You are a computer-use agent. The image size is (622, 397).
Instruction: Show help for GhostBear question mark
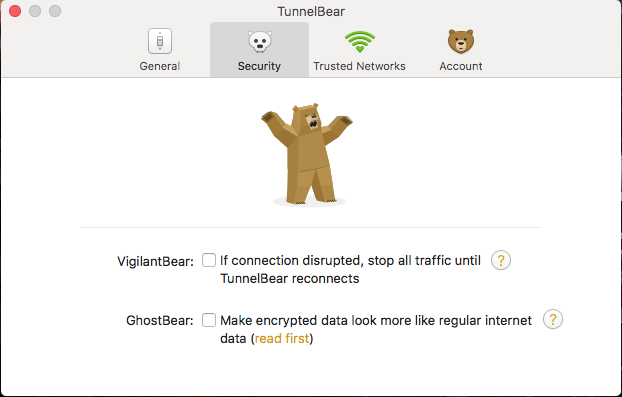tap(553, 319)
